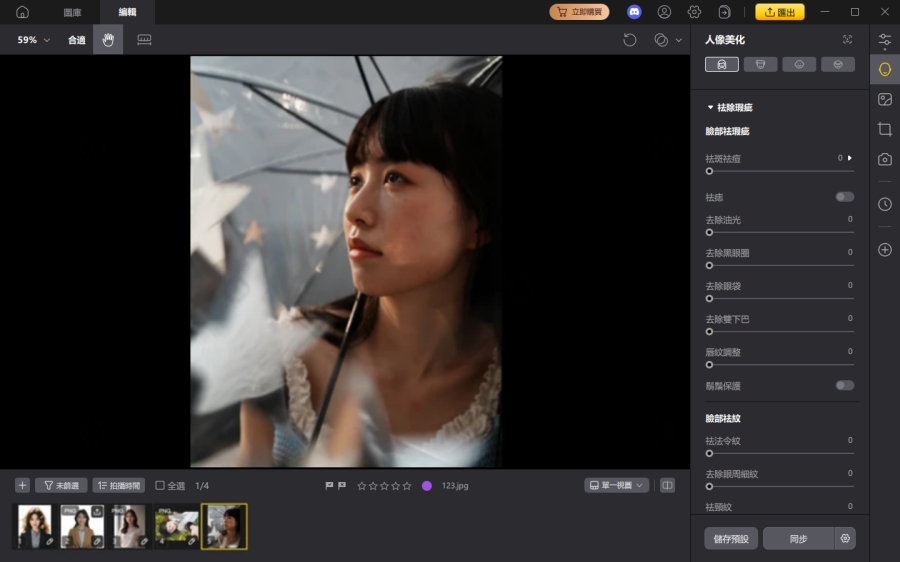Select the hand pan tool
Screen dimensions: 900x562
click(x=108, y=40)
